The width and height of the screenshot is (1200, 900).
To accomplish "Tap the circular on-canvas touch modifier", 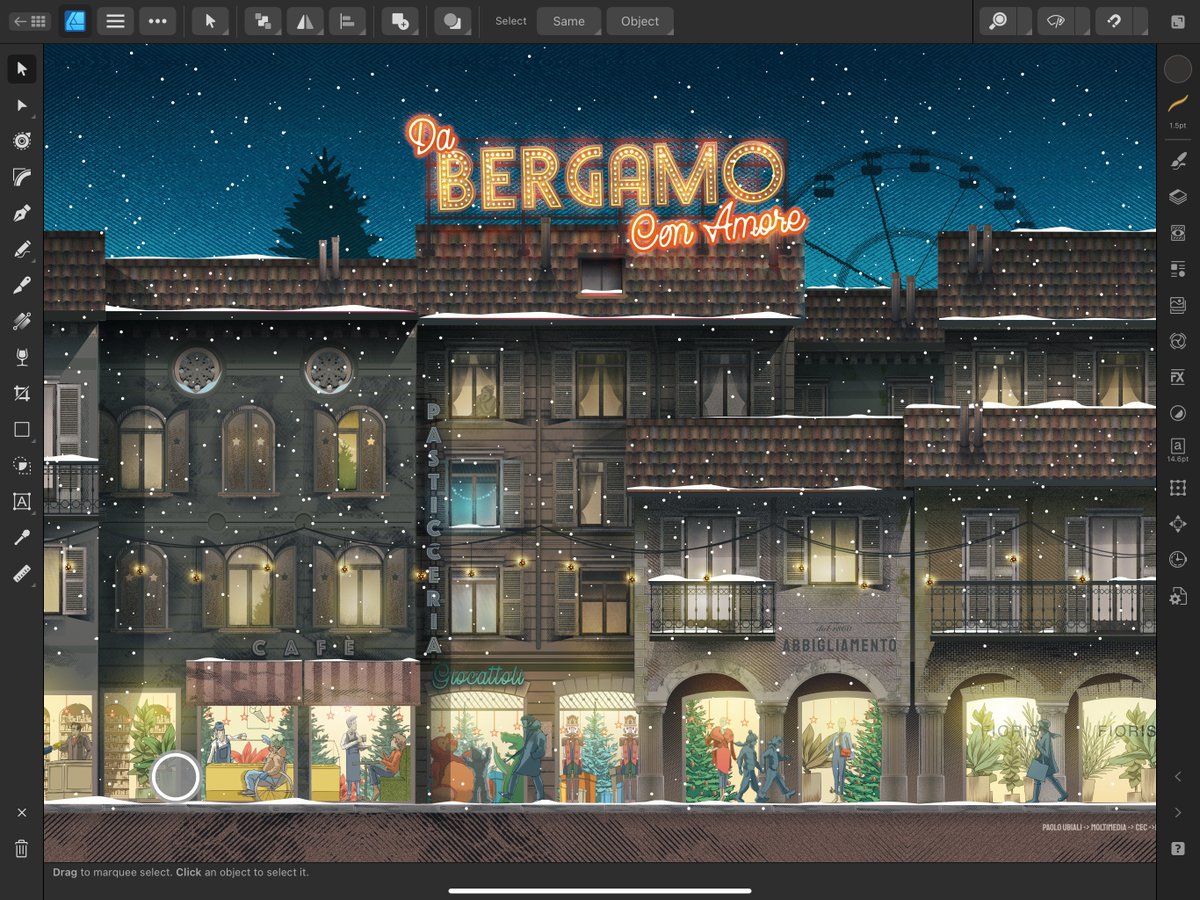I will (x=176, y=776).
